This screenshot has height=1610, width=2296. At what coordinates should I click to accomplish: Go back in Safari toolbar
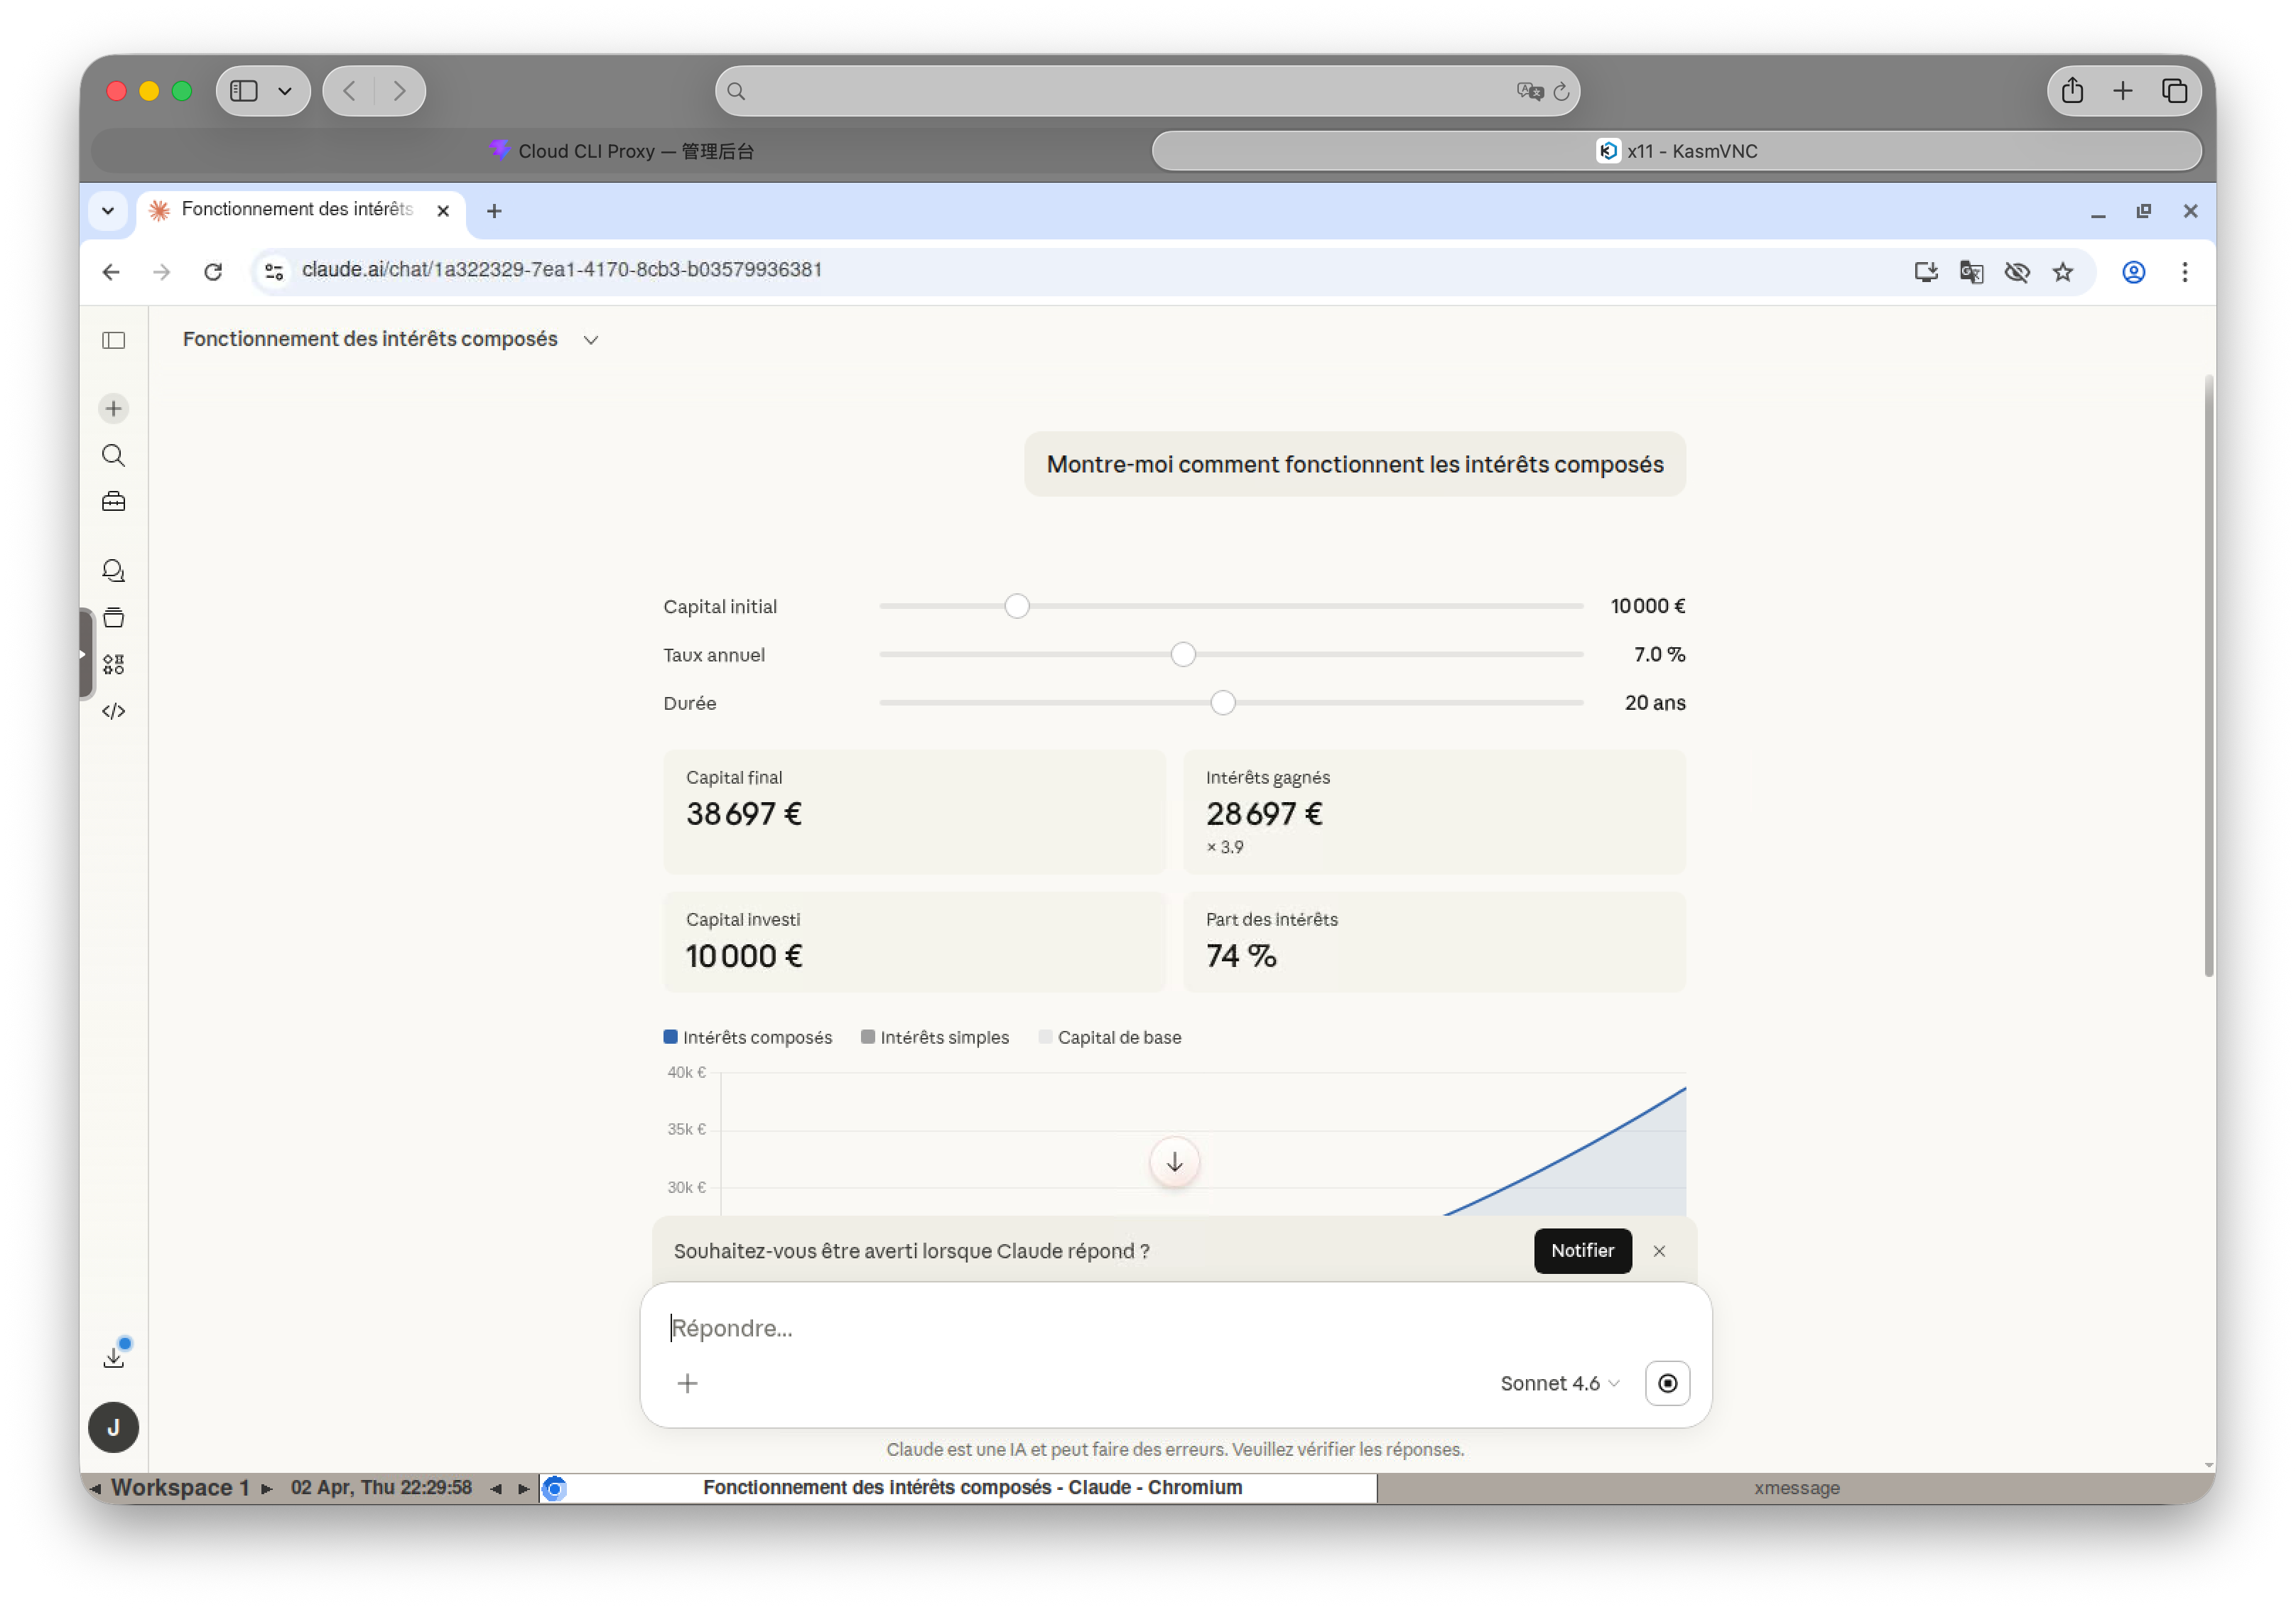[349, 91]
